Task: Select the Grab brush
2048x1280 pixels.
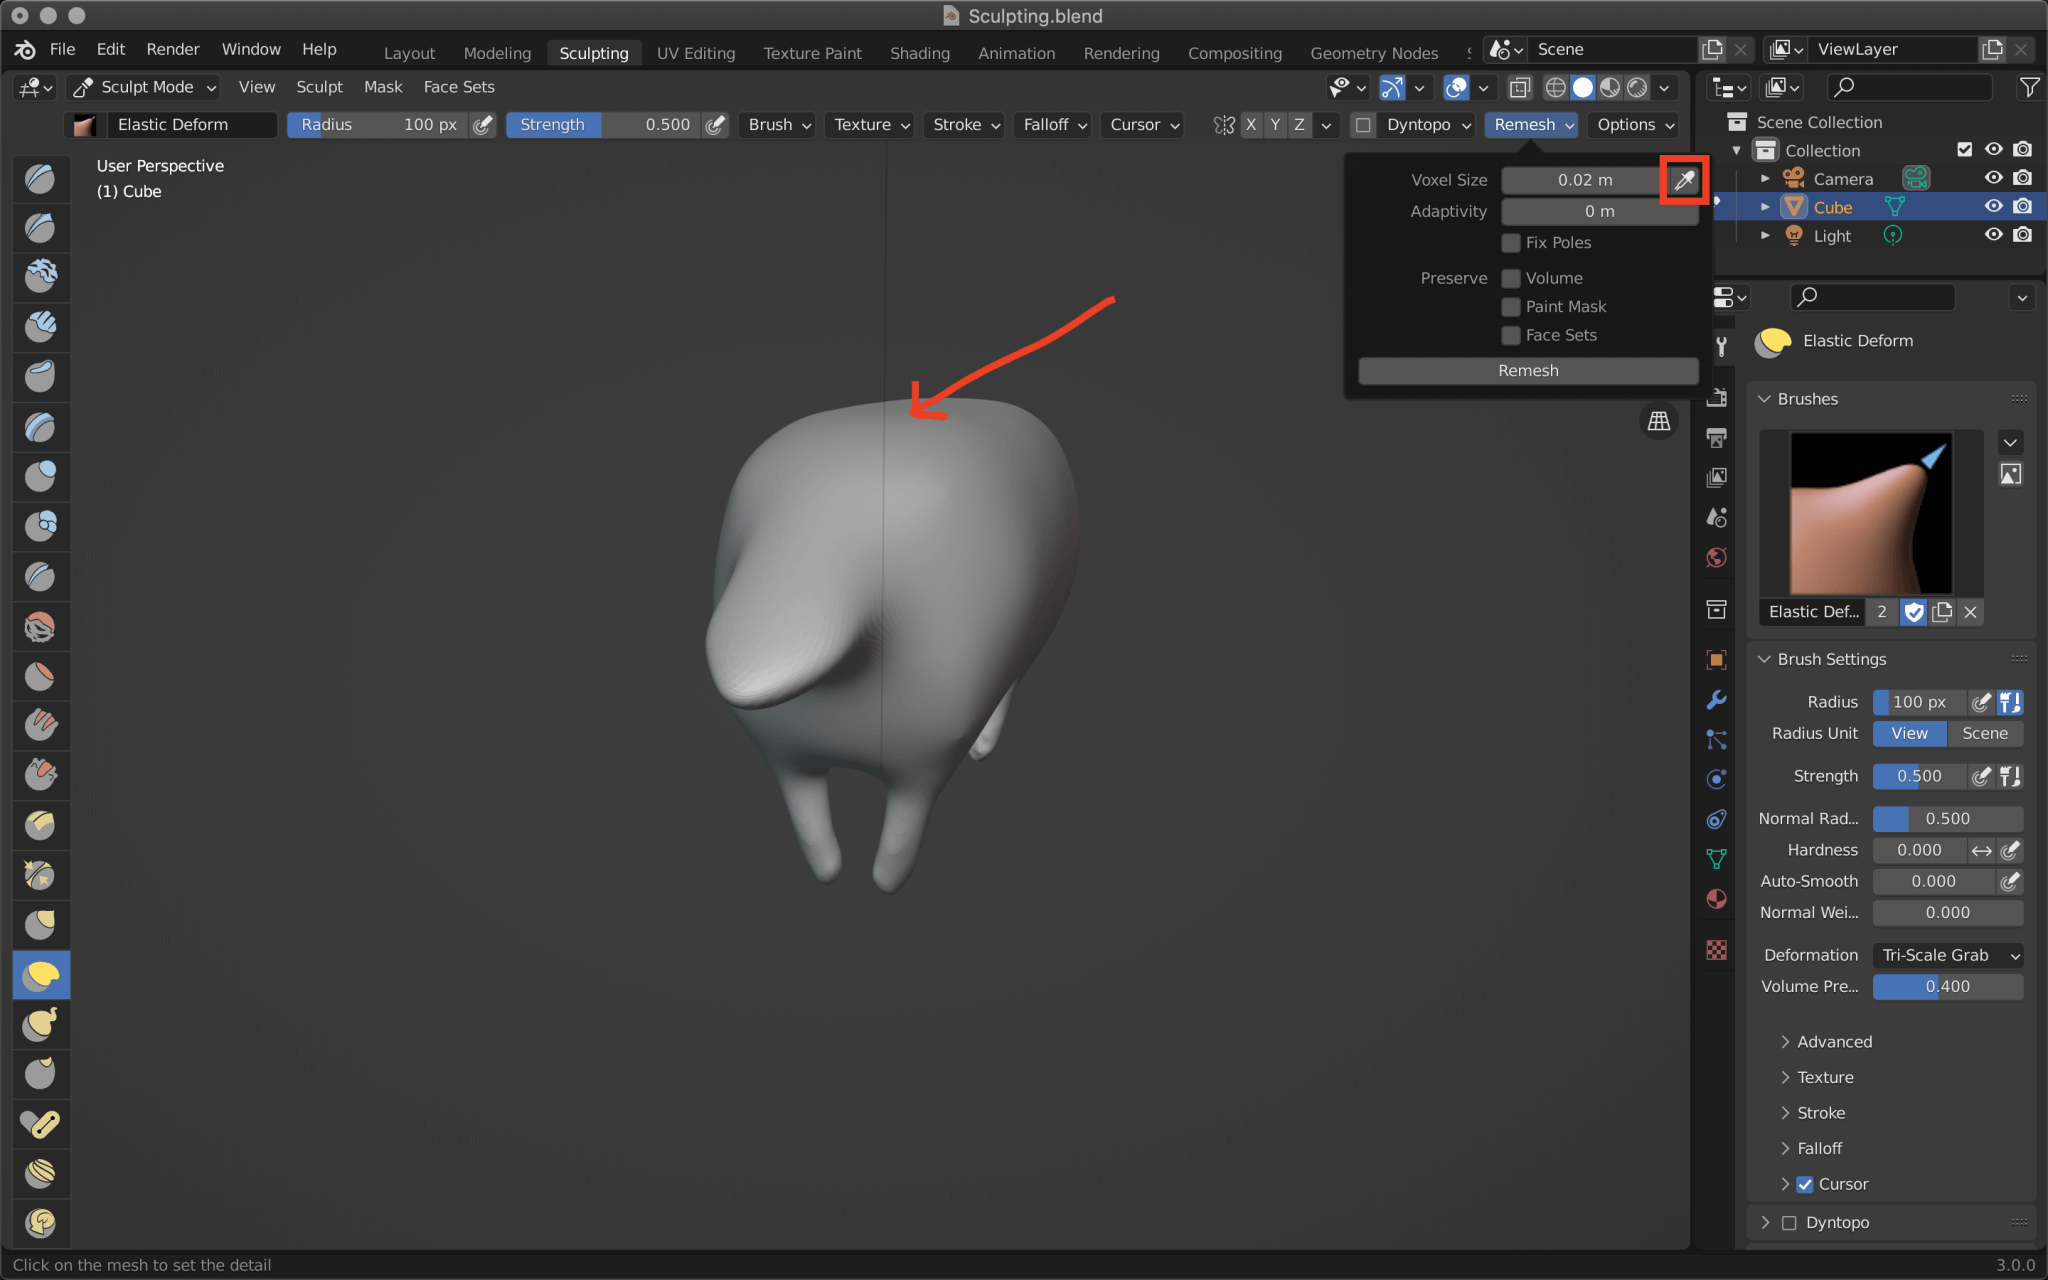Action: coord(41,924)
